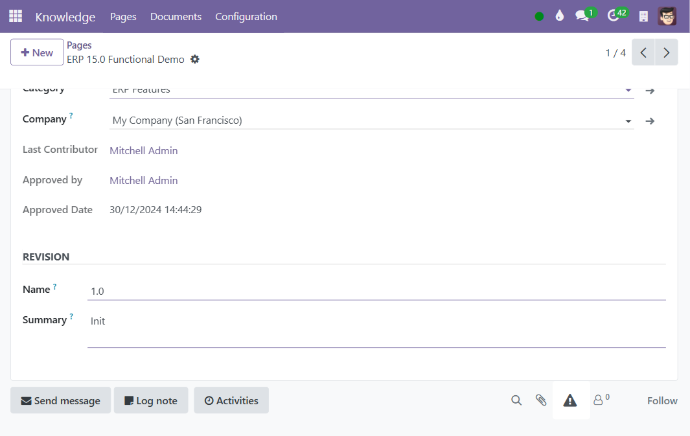Go to the next record
The image size is (690, 436).
pyautogui.click(x=667, y=52)
